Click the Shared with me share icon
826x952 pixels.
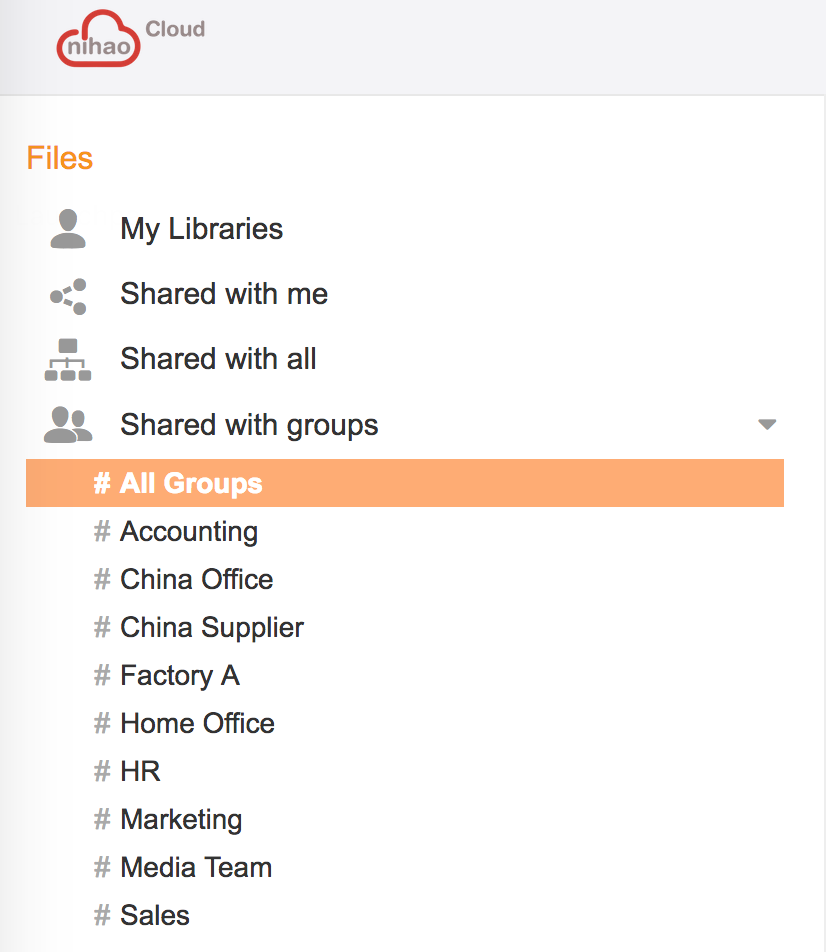pyautogui.click(x=68, y=295)
